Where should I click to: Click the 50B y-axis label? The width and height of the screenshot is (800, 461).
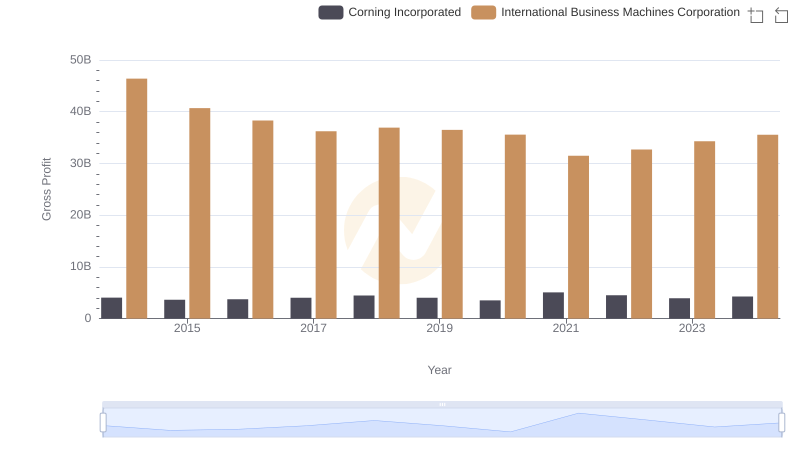[81, 60]
